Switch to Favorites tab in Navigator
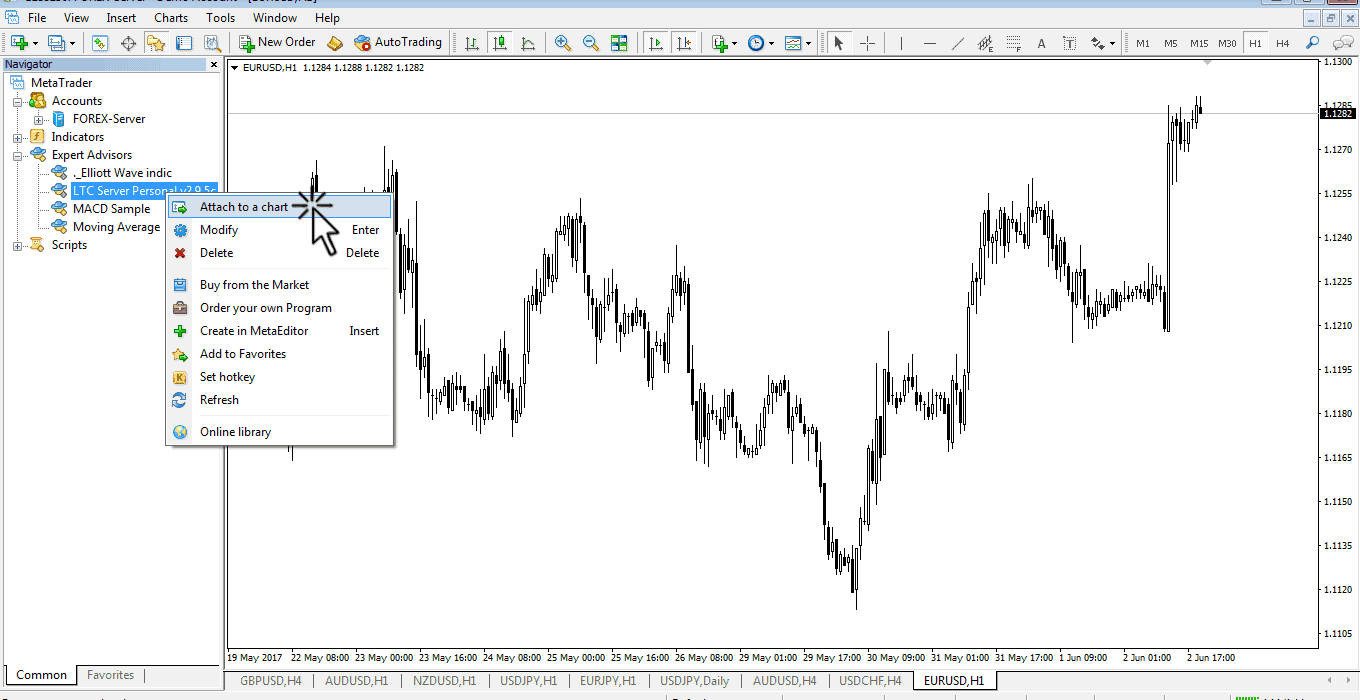The width and height of the screenshot is (1360, 700). 111,675
